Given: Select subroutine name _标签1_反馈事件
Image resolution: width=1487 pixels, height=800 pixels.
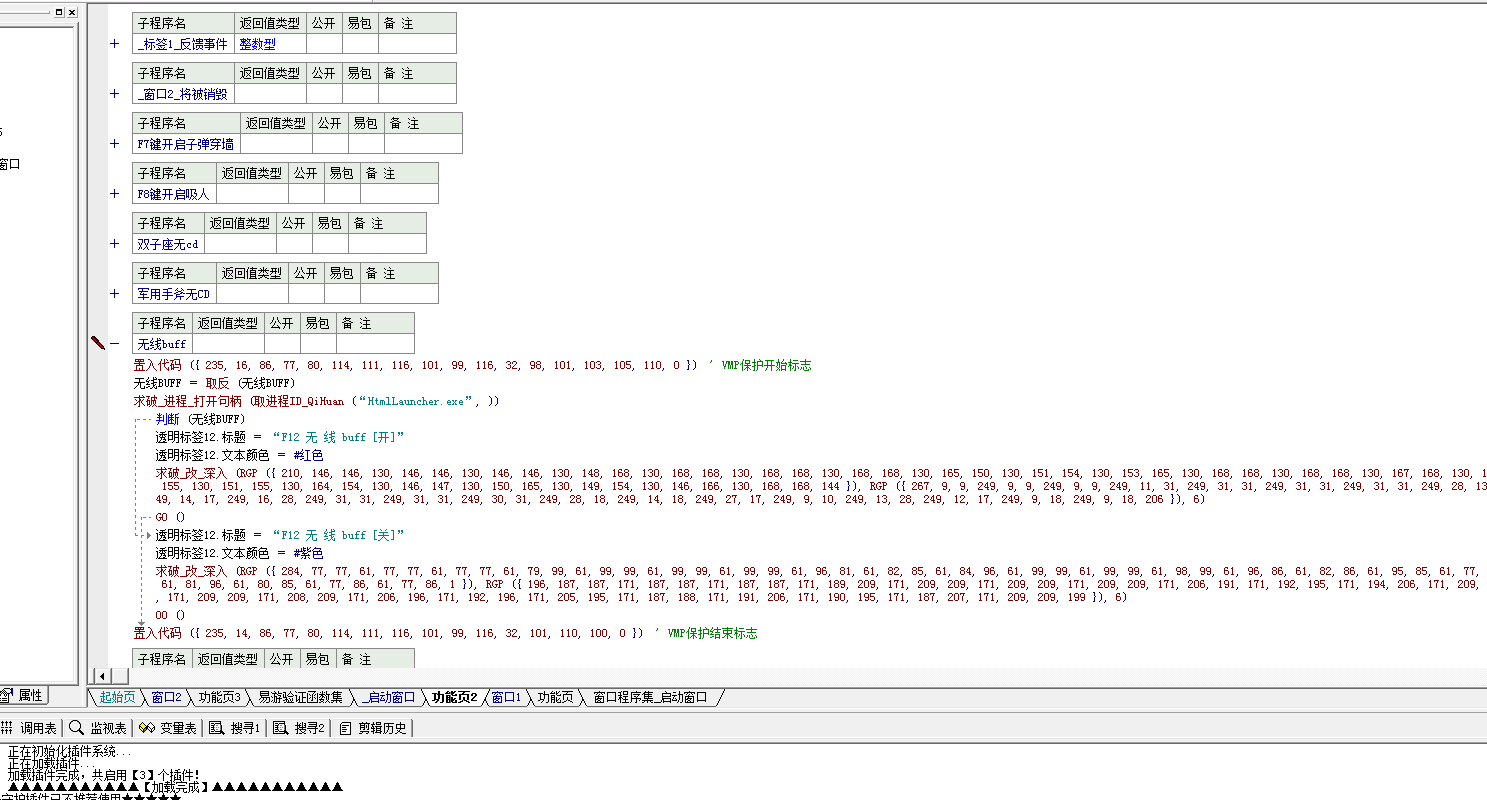Looking at the screenshot, I should click(183, 44).
